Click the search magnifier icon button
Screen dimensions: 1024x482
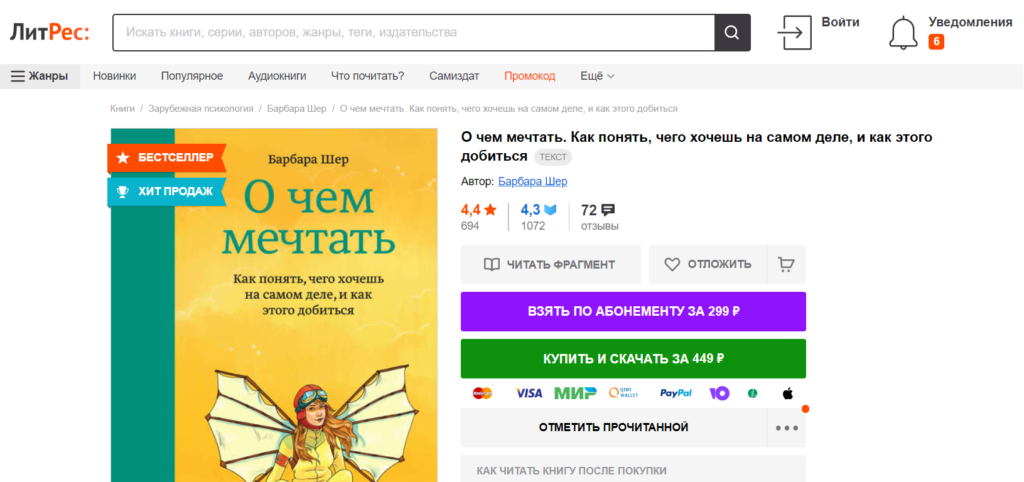pyautogui.click(x=732, y=32)
